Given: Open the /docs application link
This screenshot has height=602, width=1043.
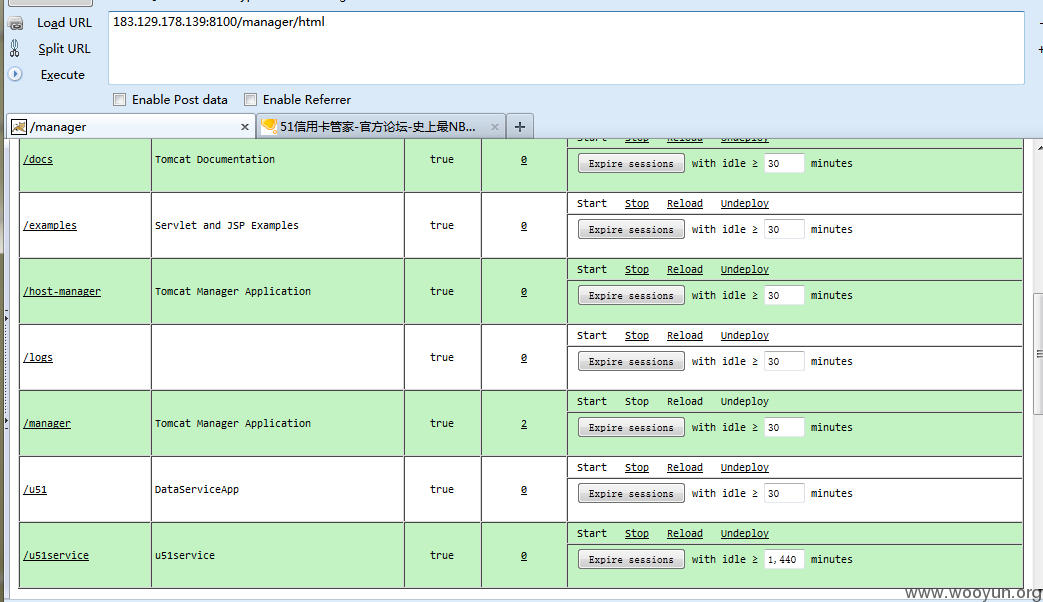Looking at the screenshot, I should (x=38, y=160).
